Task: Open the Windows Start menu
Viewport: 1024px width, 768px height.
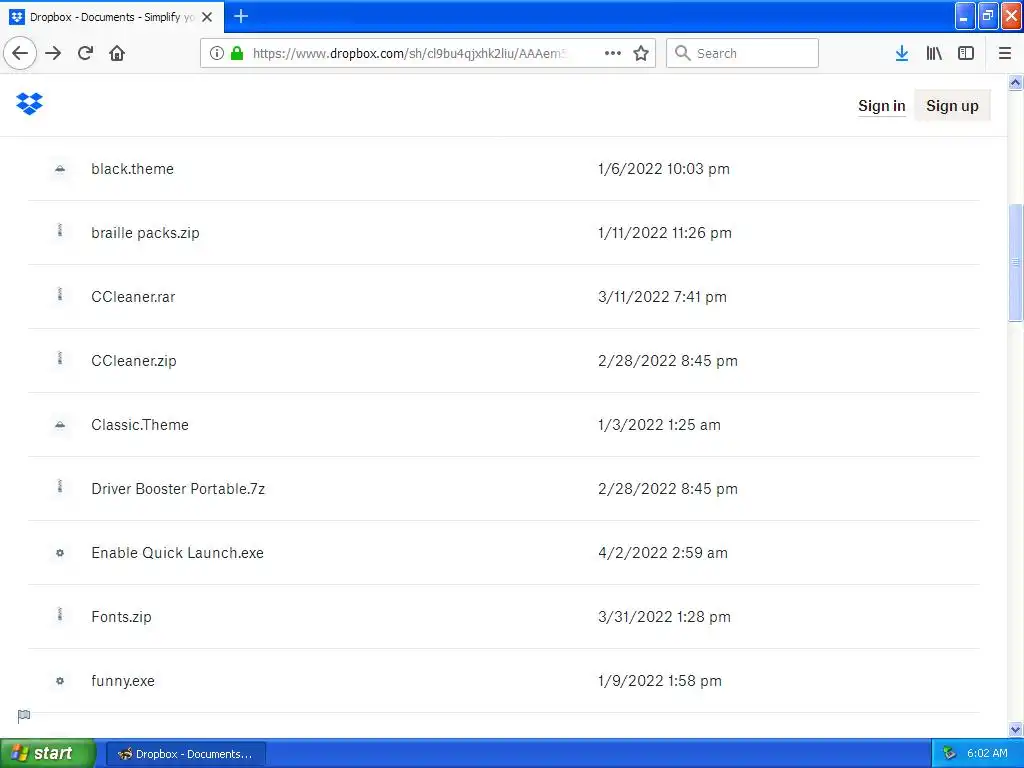Action: pos(47,754)
